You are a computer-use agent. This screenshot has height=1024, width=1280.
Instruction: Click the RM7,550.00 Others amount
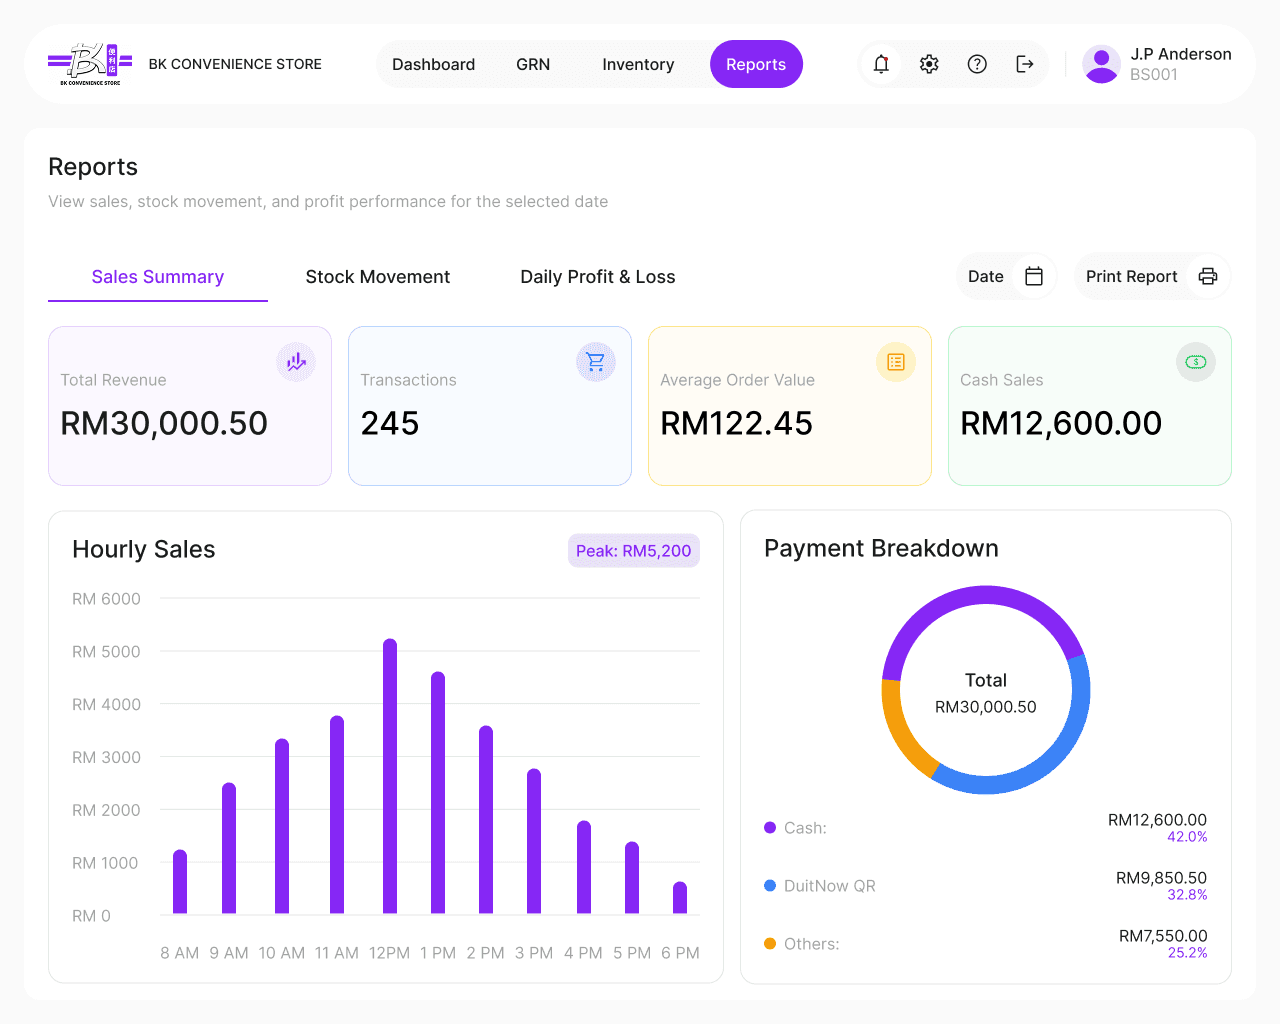[1163, 936]
